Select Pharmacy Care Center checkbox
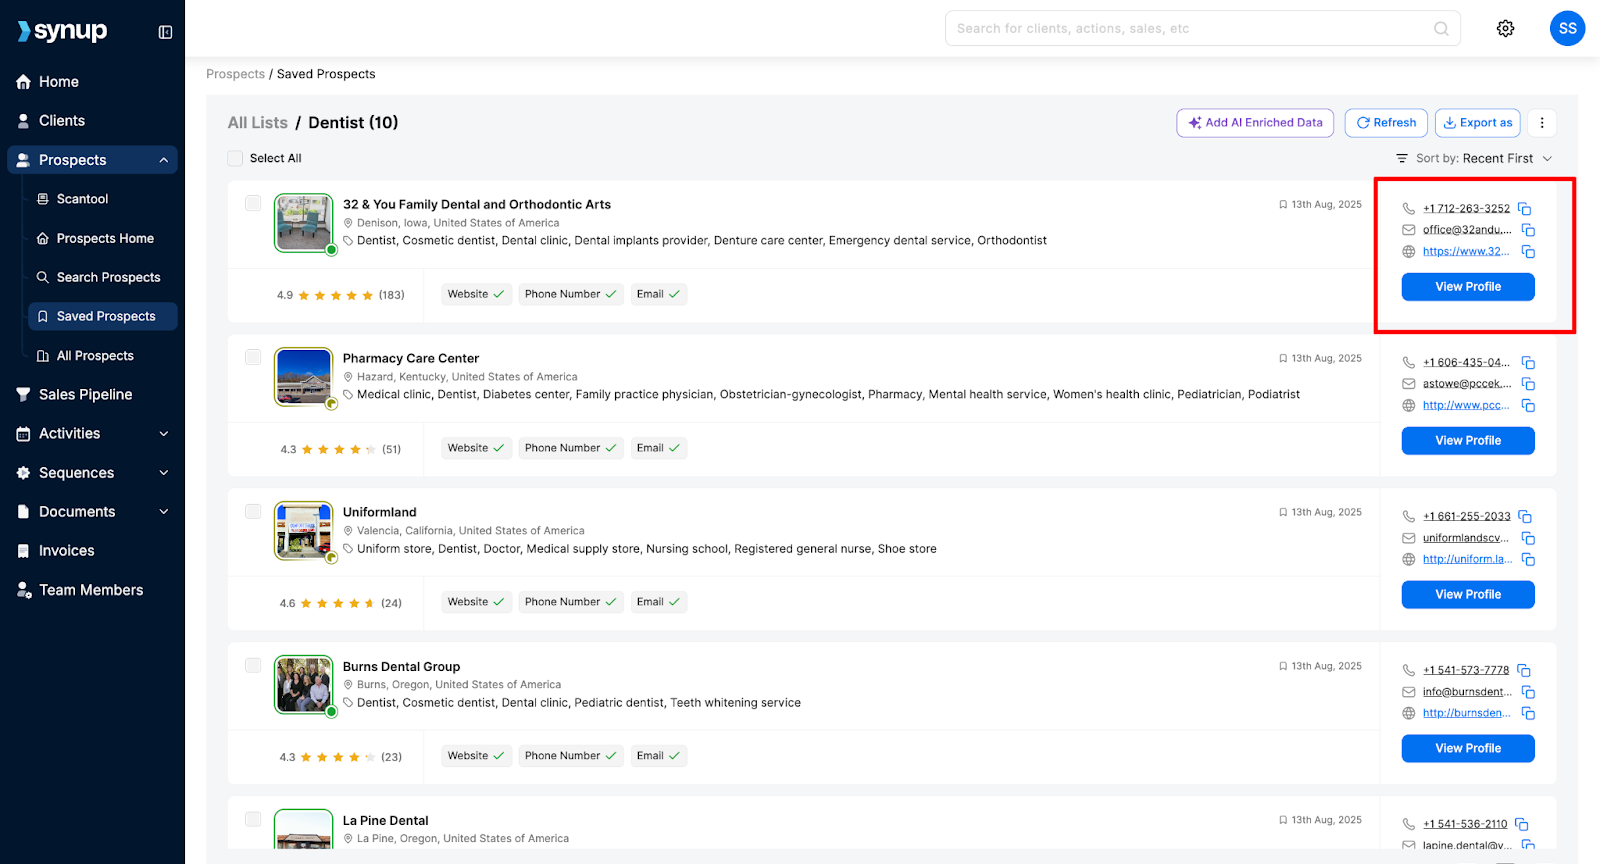Viewport: 1600px width, 864px height. (253, 357)
